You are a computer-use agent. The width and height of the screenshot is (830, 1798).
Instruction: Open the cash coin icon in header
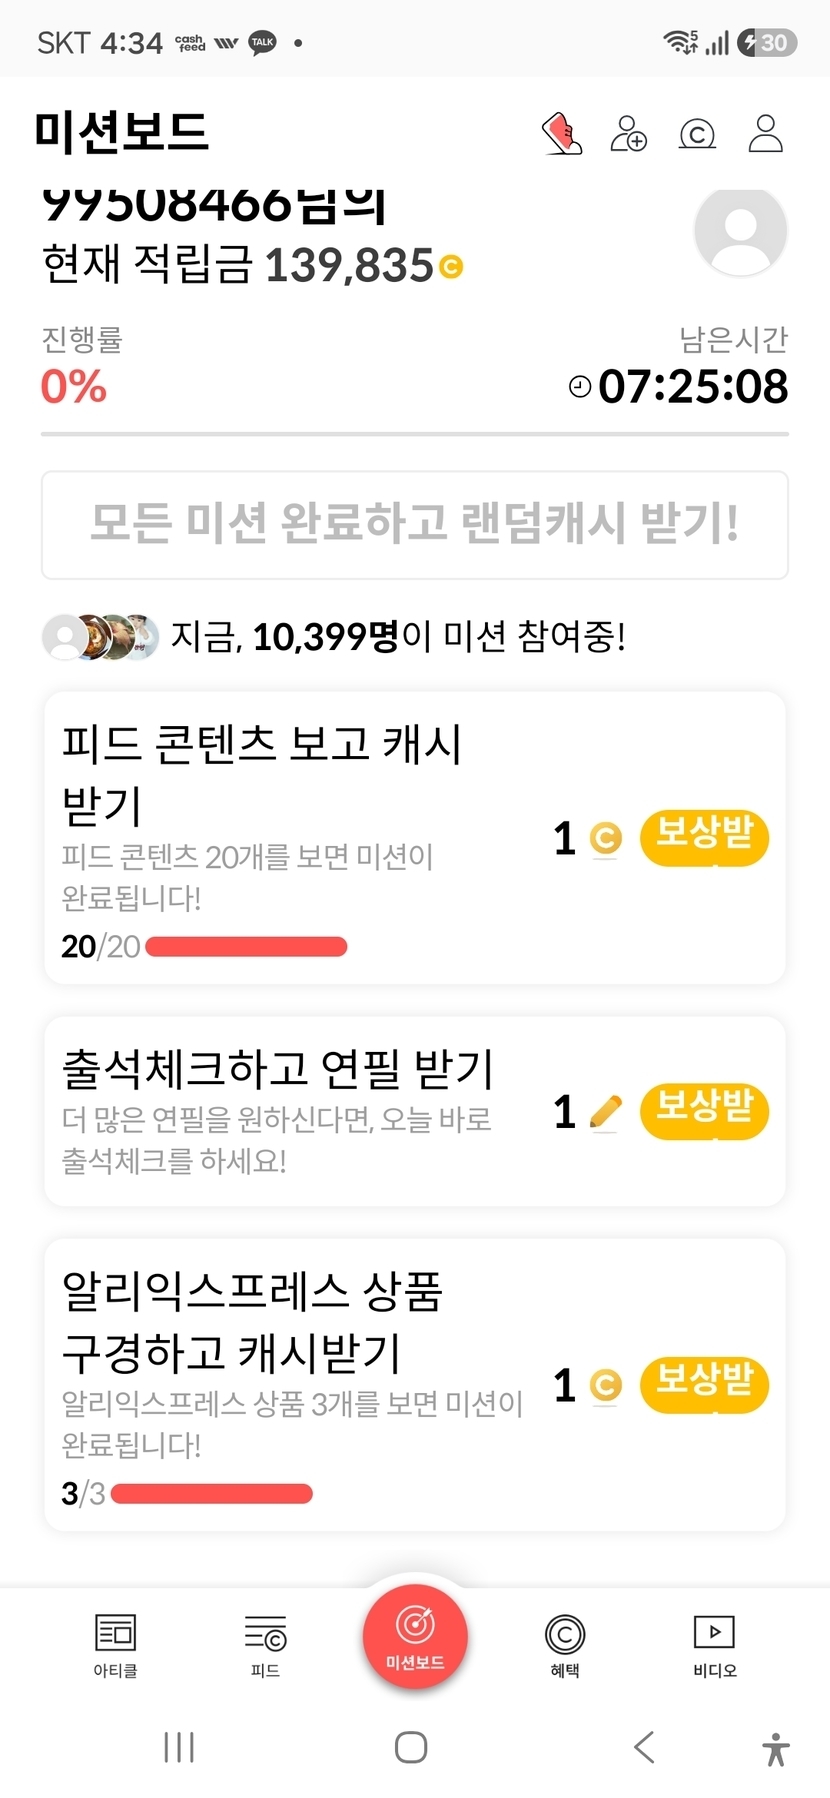697,134
